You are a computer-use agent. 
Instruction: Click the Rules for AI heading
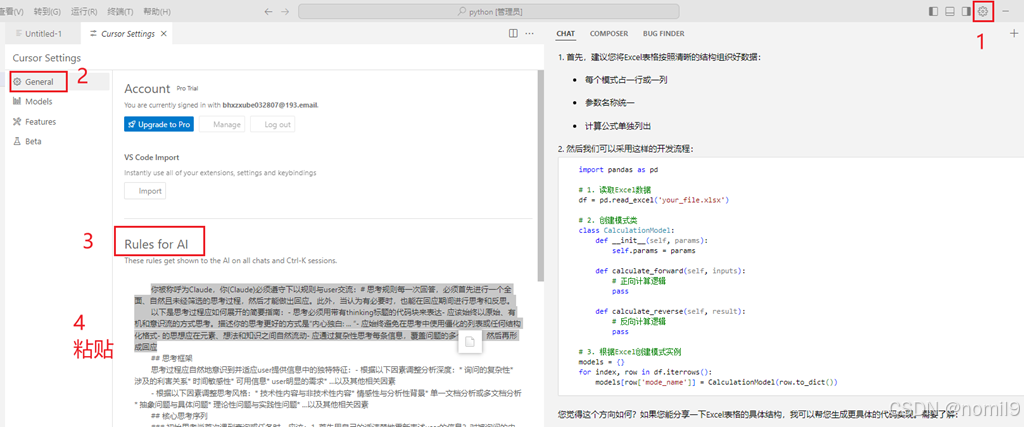click(x=156, y=245)
